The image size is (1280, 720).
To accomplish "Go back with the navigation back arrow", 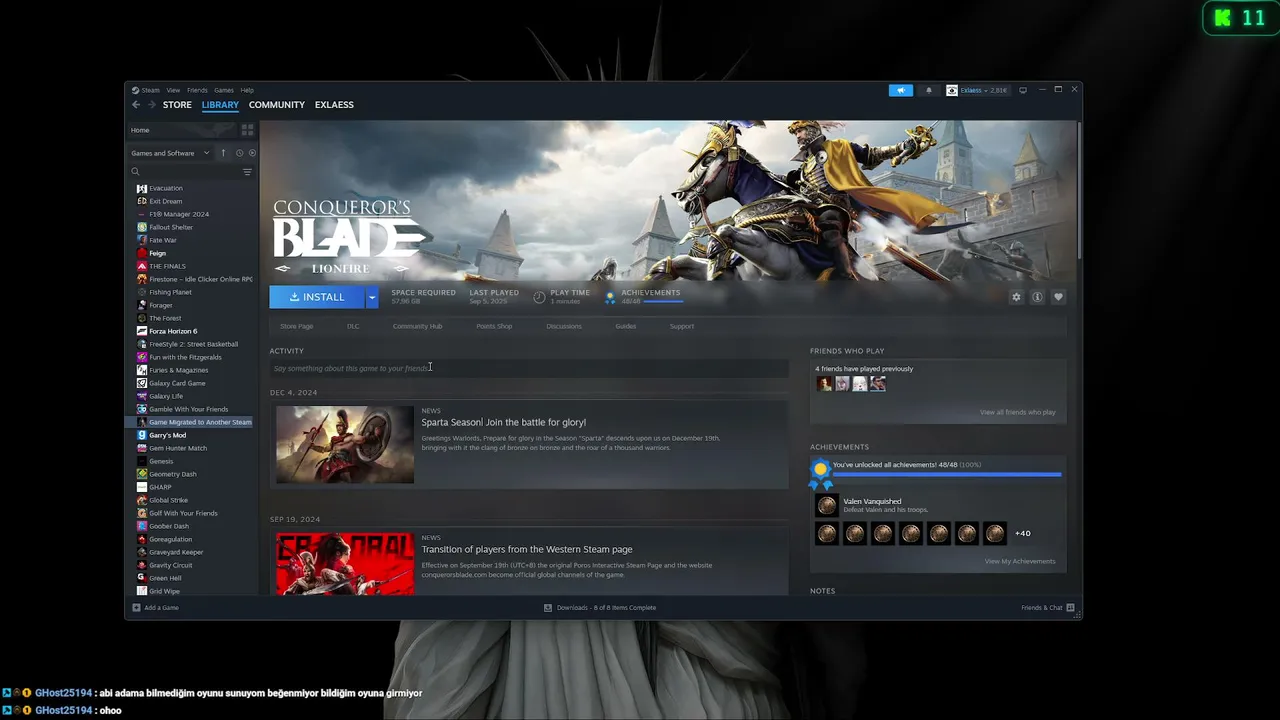I will 136,105.
